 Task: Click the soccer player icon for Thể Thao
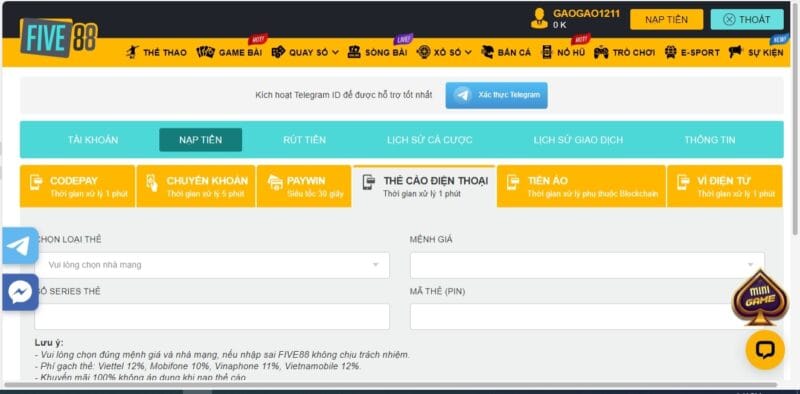[x=132, y=52]
